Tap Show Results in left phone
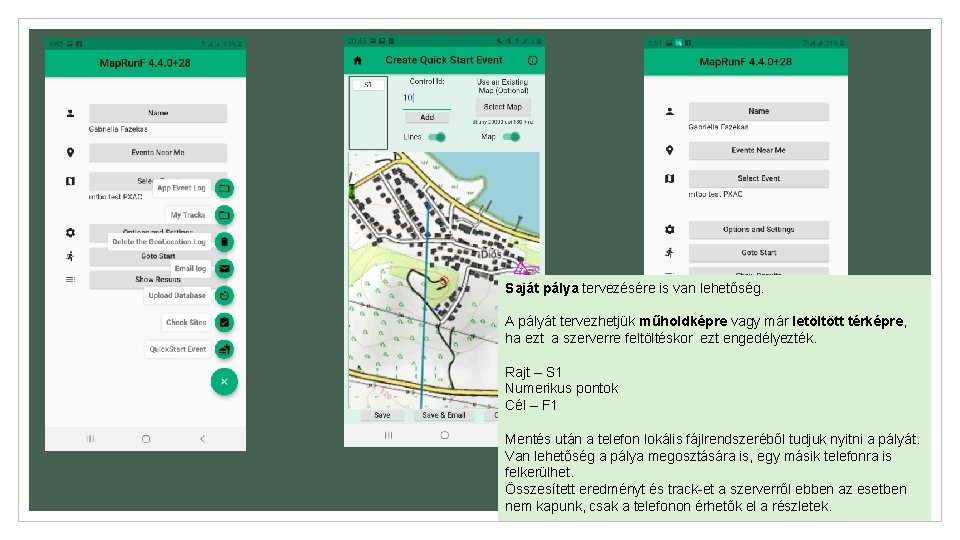Viewport: 960px width, 540px height. [x=158, y=280]
